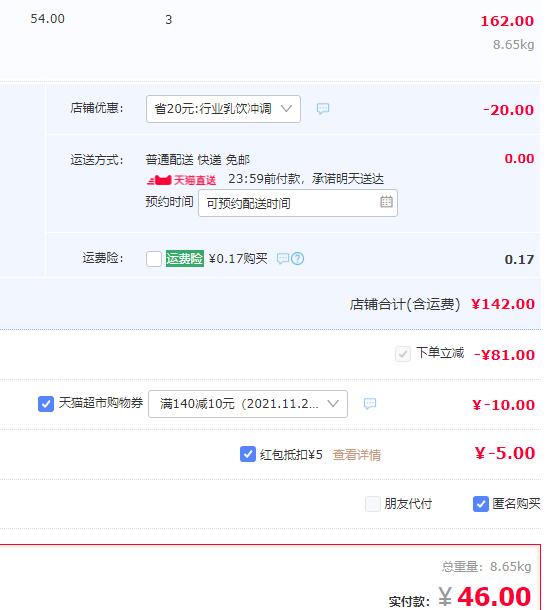
Task: Uncheck the 匿名购买 checkbox
Action: pyautogui.click(x=481, y=504)
